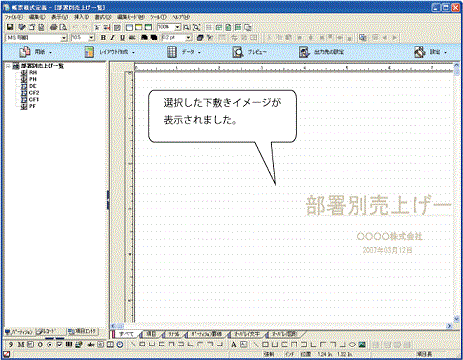Click the save floppy disk icon
Screen dimensions: 463x360
[10, 27]
